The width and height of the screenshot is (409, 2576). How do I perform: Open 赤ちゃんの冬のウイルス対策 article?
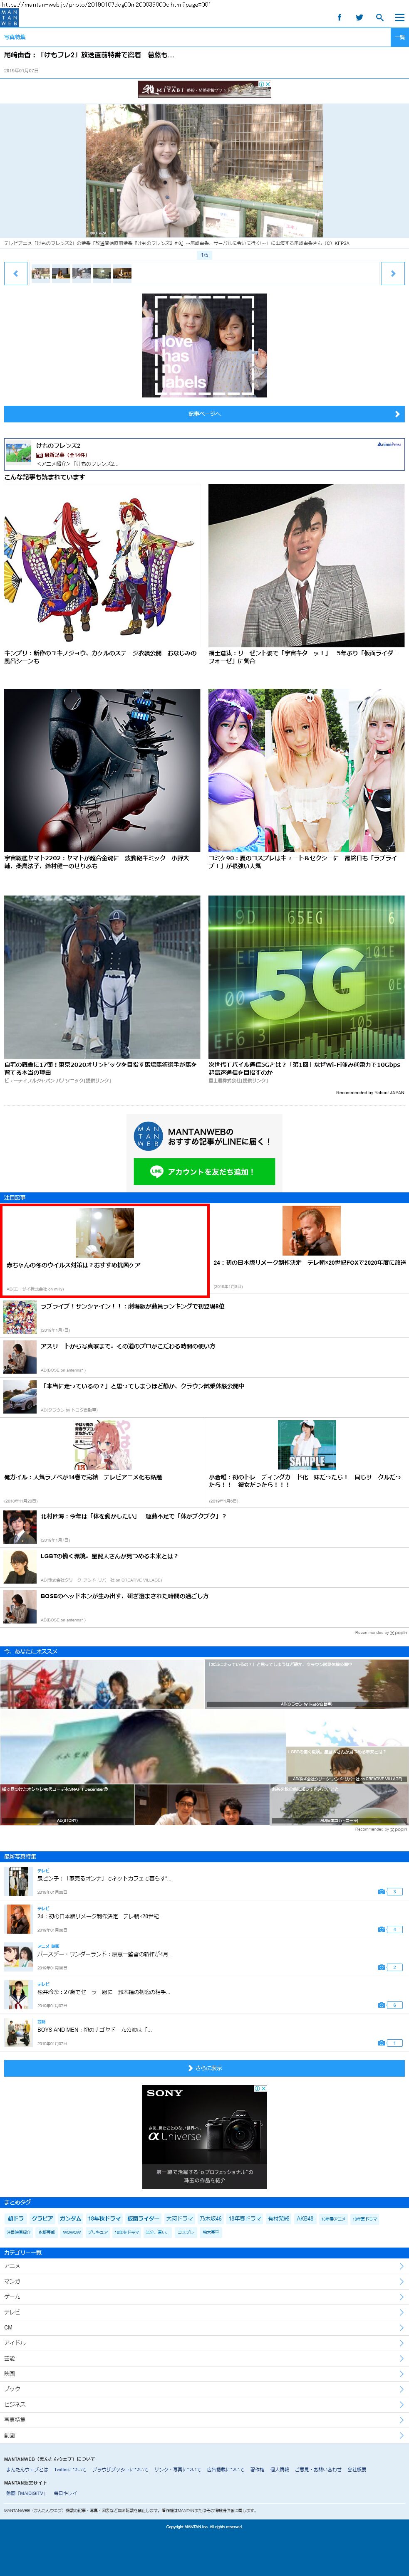[x=105, y=1250]
